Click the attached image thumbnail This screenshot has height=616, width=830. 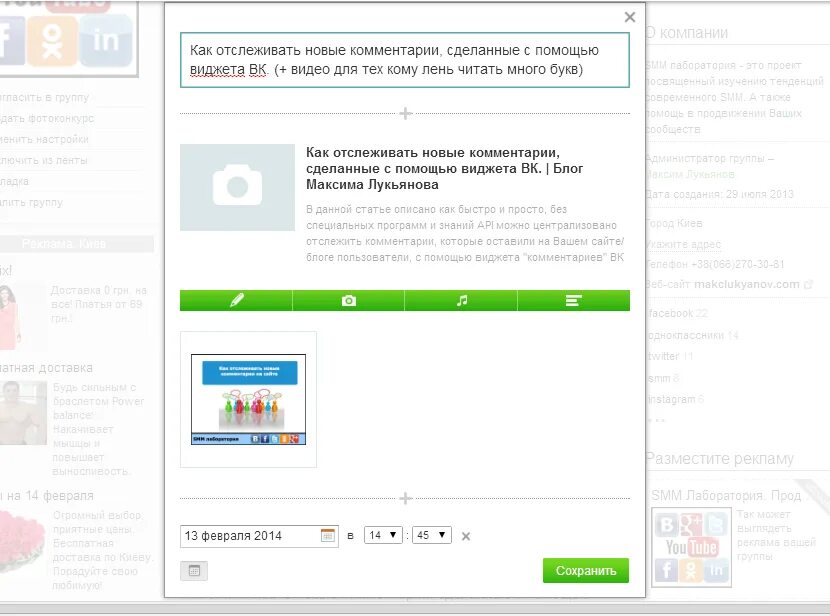pyautogui.click(x=248, y=400)
